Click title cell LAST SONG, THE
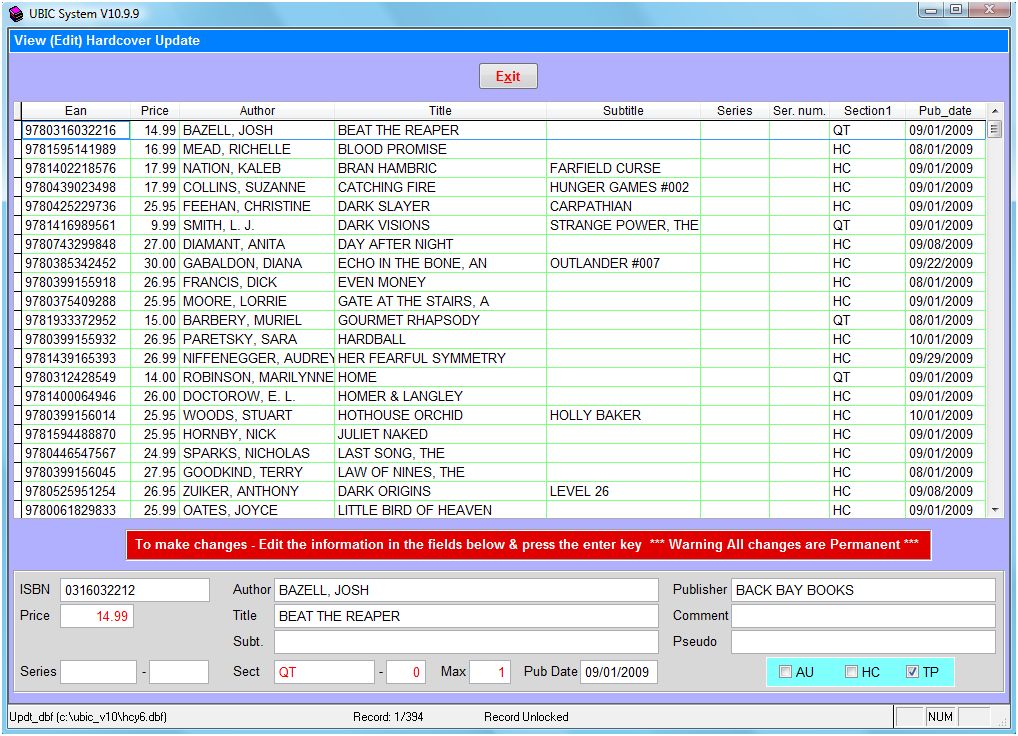1018x736 pixels. pos(440,453)
